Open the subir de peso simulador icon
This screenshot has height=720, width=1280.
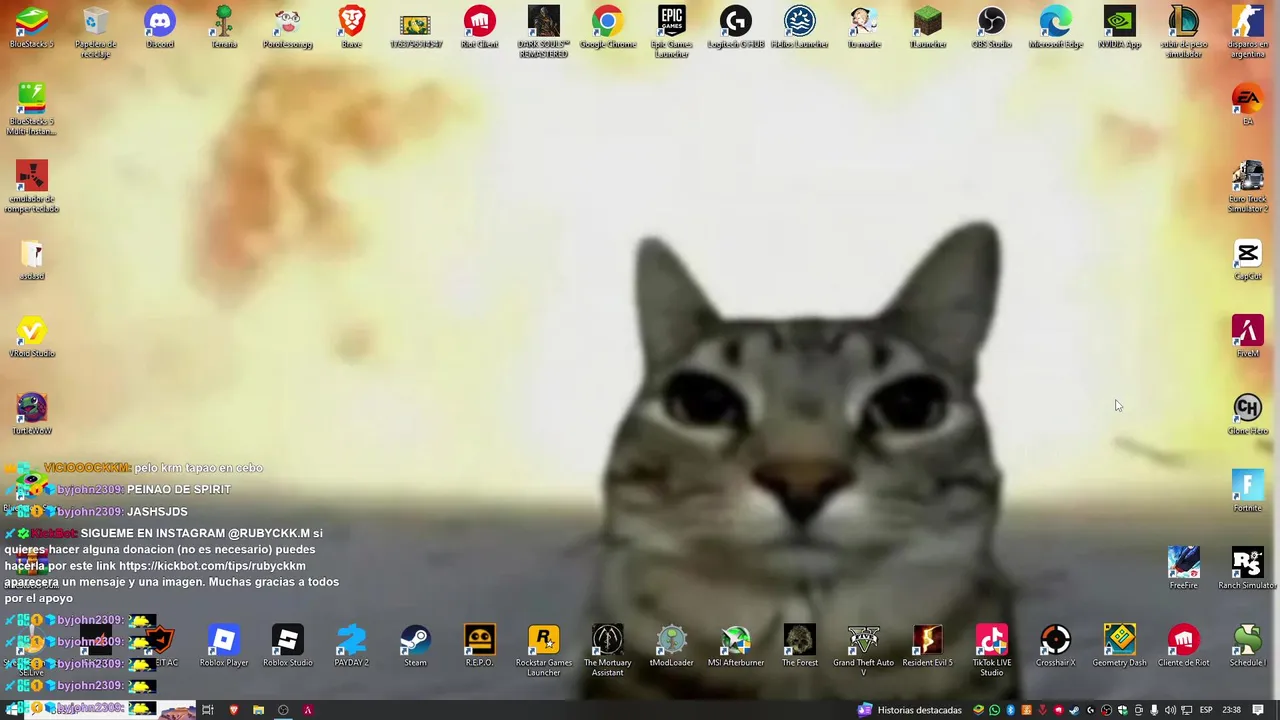[x=1184, y=32]
